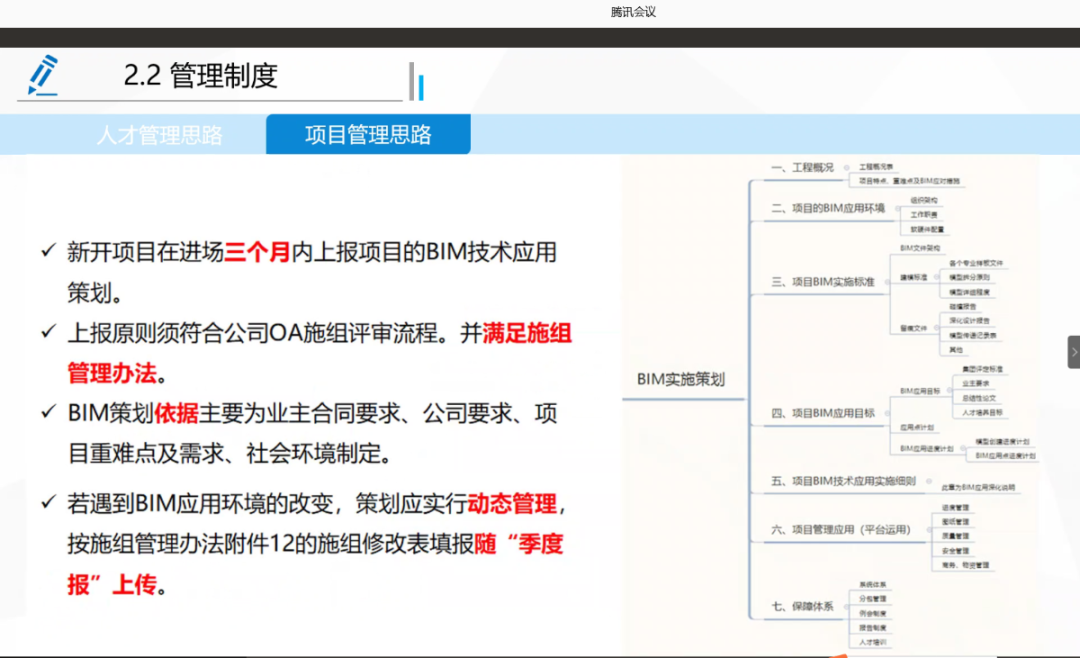Click the checkmark bullet before 上报原则须符合
Viewport: 1080px width, 658px height.
48,330
